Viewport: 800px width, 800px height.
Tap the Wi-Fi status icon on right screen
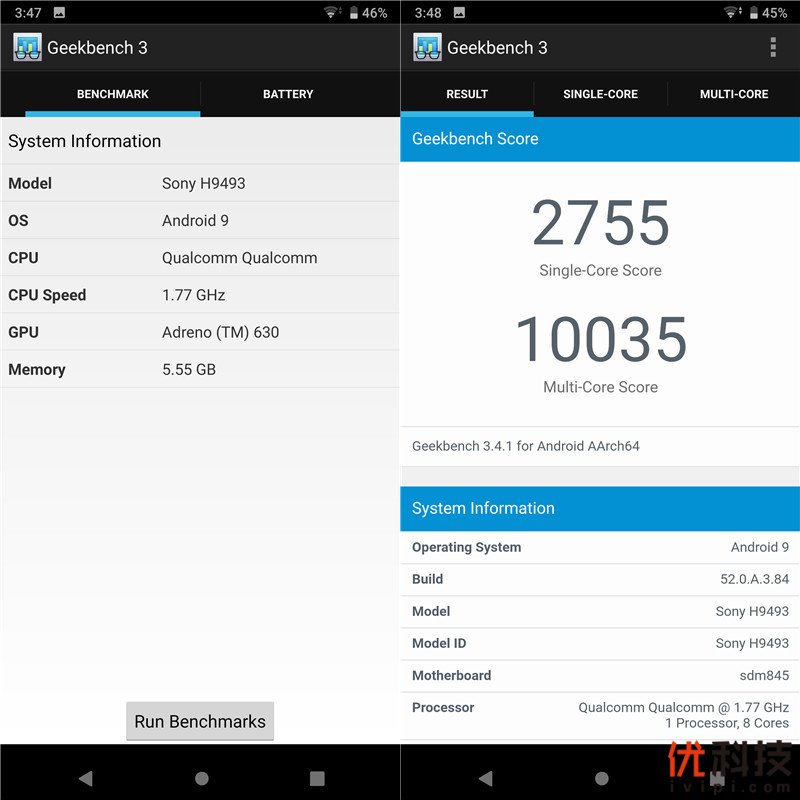click(731, 13)
